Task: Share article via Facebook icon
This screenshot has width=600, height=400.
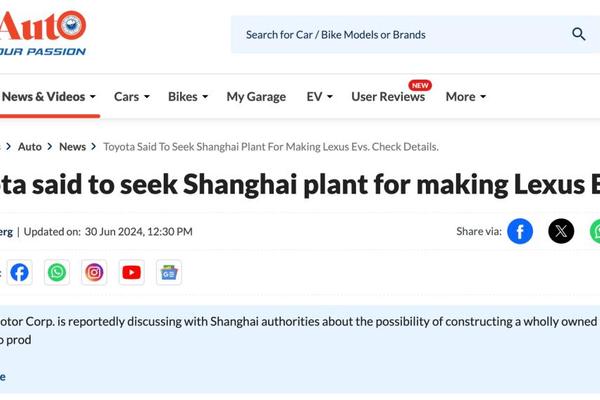Action: (520, 231)
